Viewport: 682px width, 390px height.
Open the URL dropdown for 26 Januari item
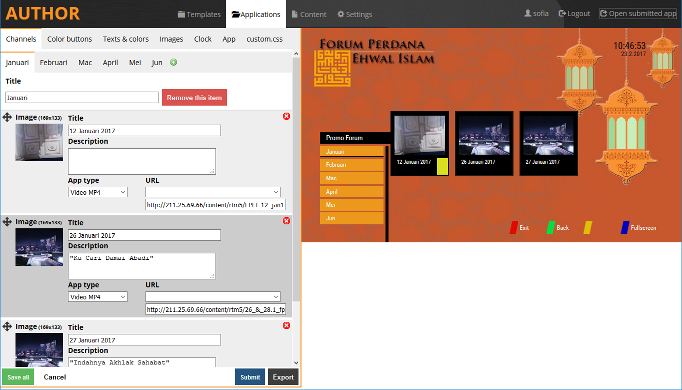click(x=213, y=297)
